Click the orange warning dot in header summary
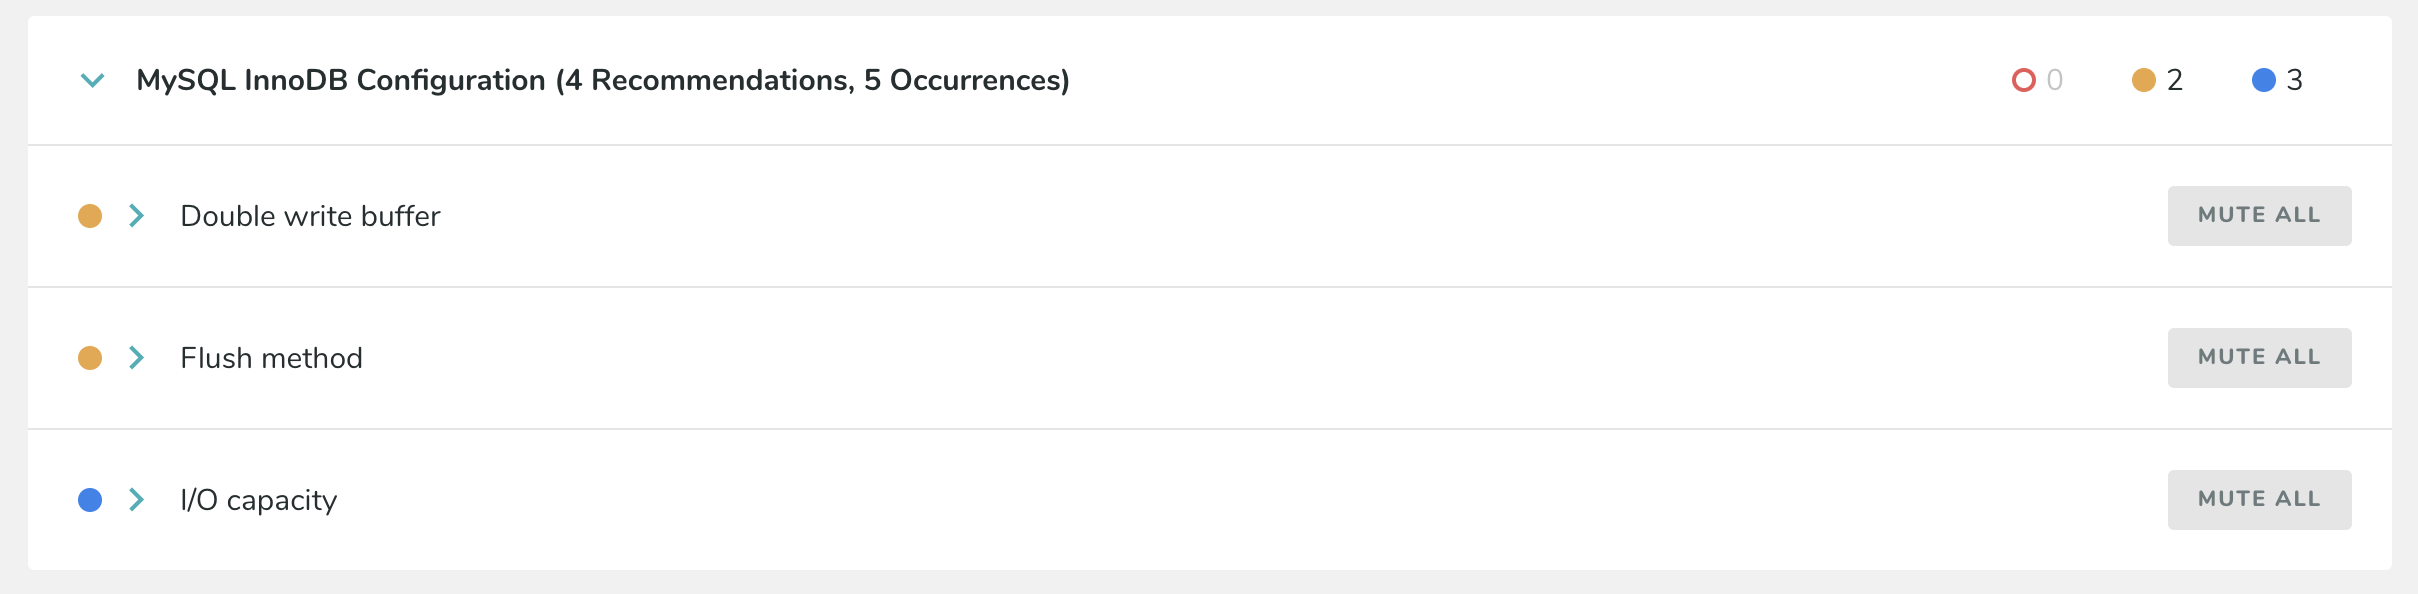Image resolution: width=2418 pixels, height=594 pixels. coord(2143,80)
